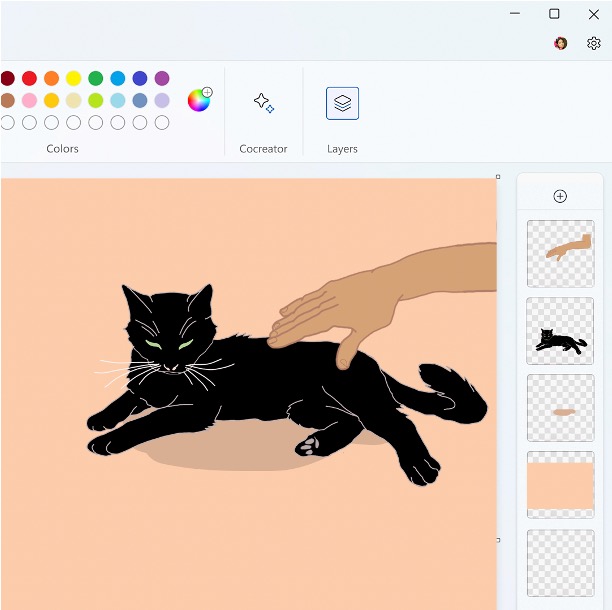Pick the light yellow cream swatch
The width and height of the screenshot is (612, 610).
pos(73,100)
